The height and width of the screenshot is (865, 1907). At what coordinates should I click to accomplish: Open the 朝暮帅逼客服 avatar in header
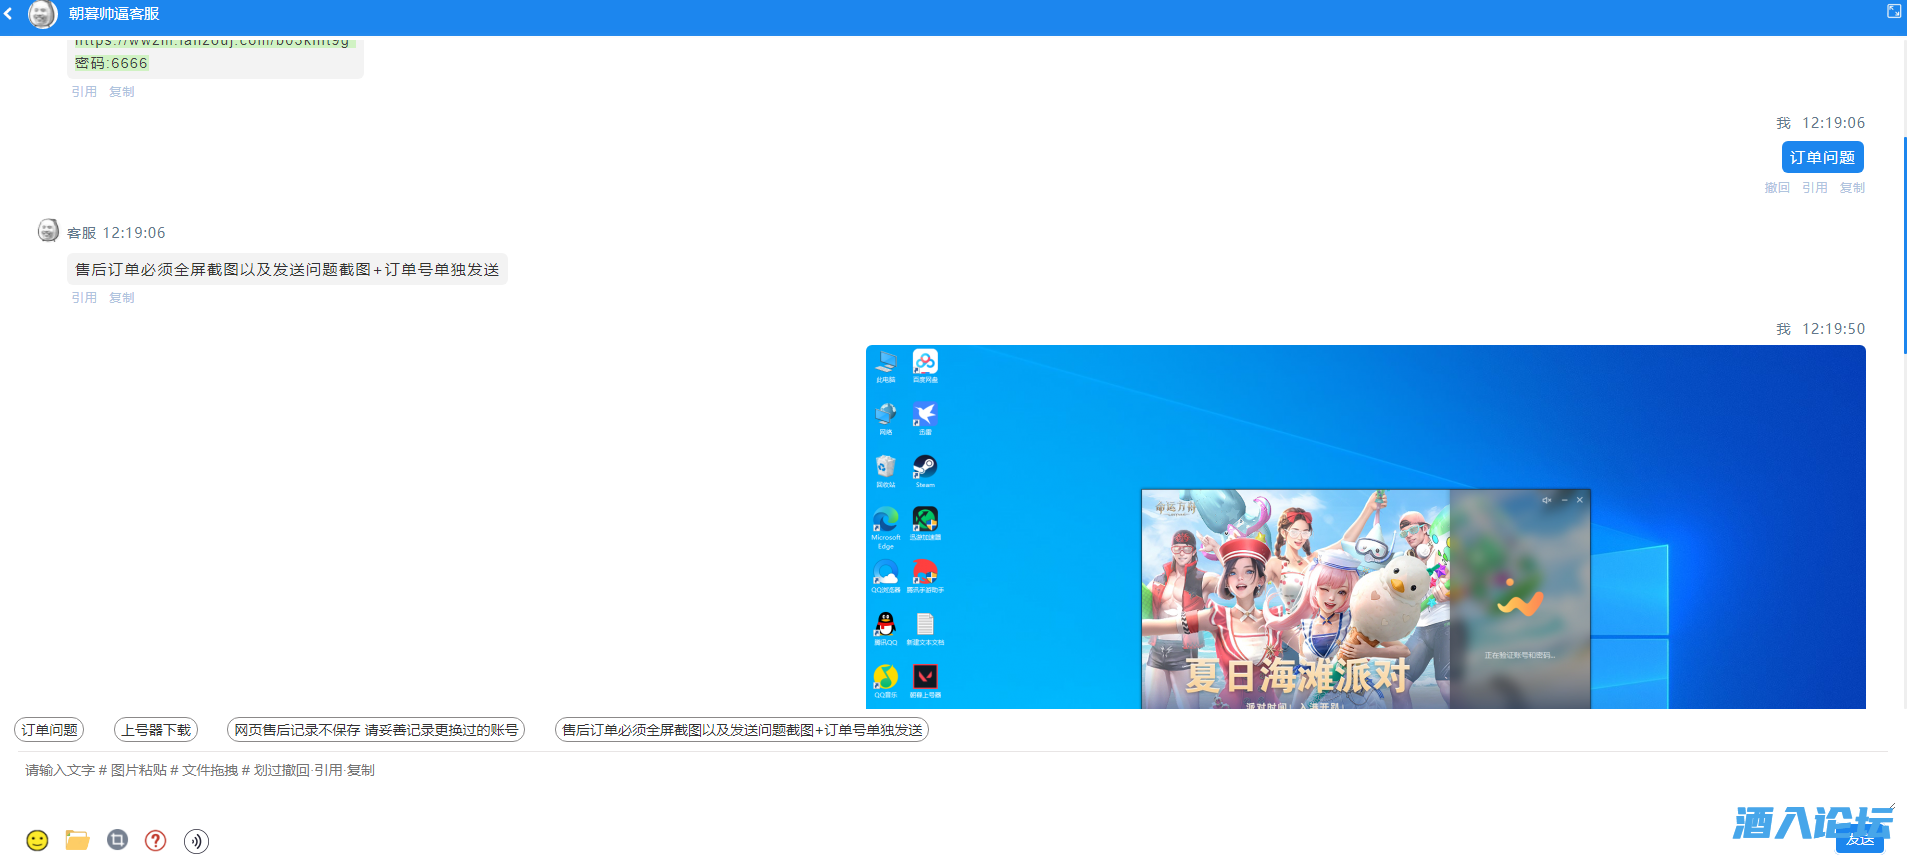click(42, 14)
